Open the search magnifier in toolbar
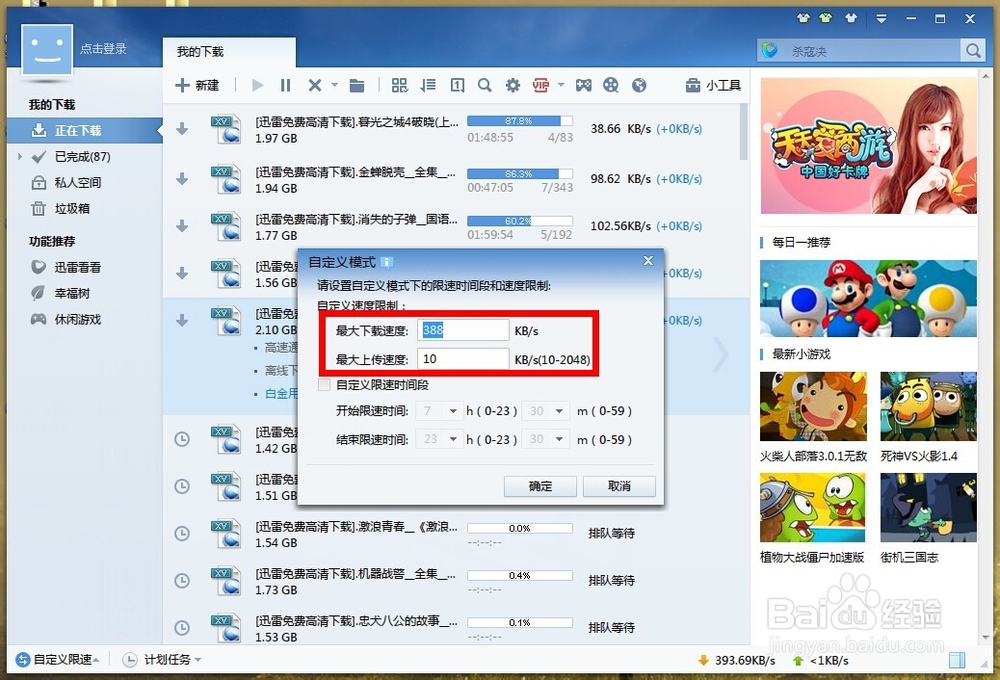Screen dimensions: 1000x680 485,85
